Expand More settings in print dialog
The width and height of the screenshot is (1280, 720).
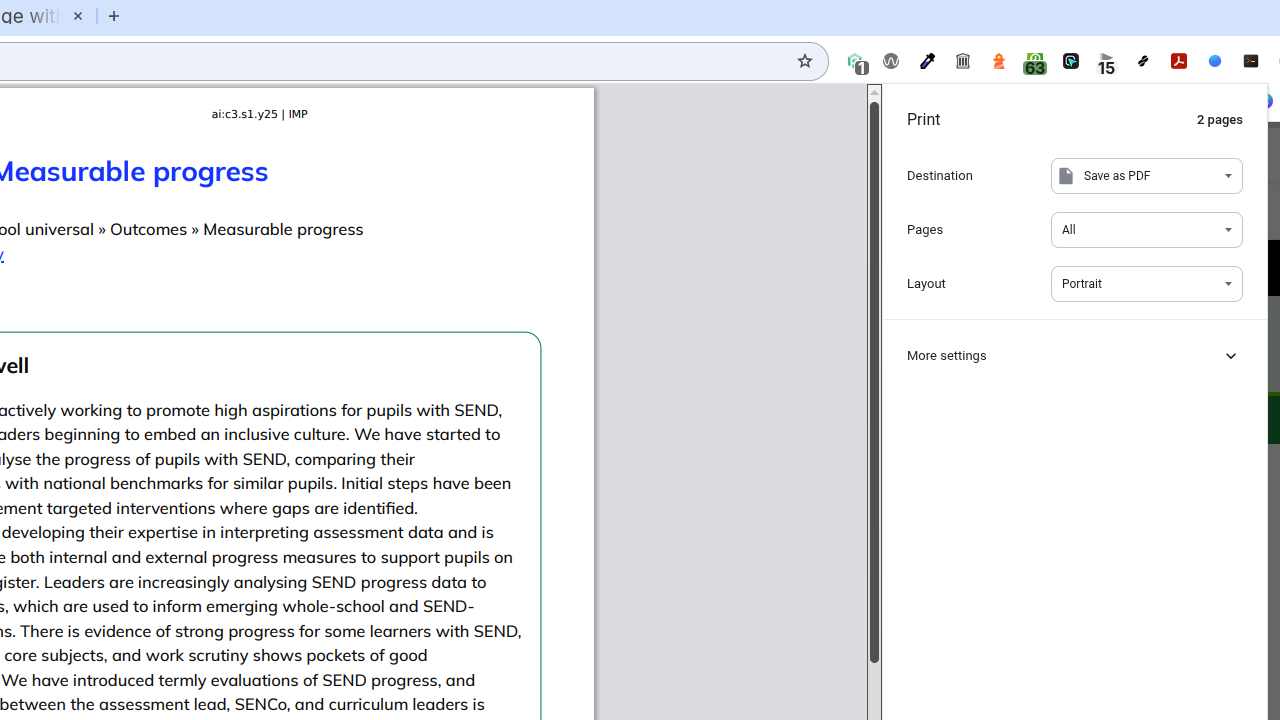pyautogui.click(x=1074, y=356)
